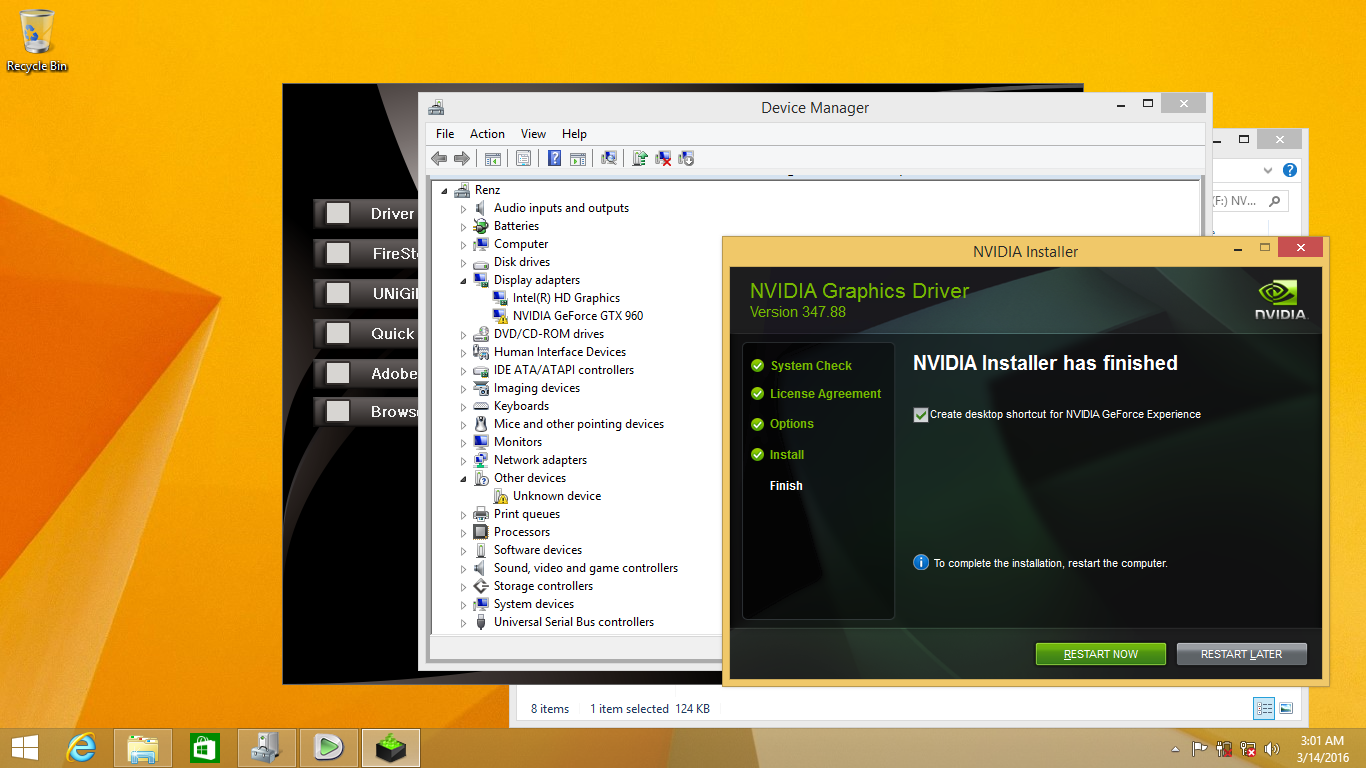This screenshot has height=768, width=1366.
Task: Click search magnifier in Explorer window
Action: click(1275, 201)
